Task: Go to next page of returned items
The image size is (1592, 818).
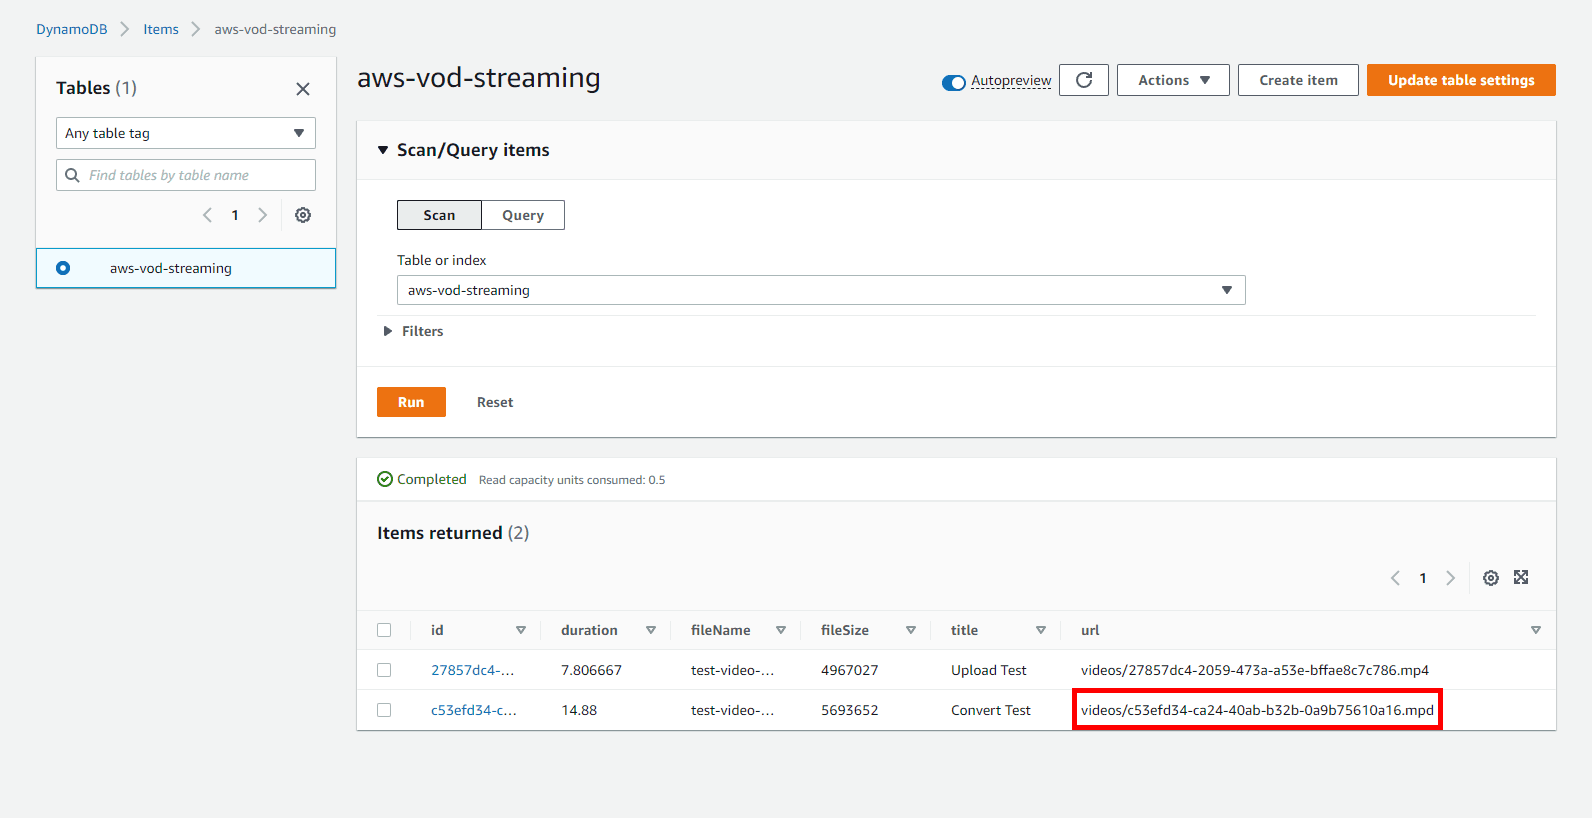Action: pos(1451,578)
